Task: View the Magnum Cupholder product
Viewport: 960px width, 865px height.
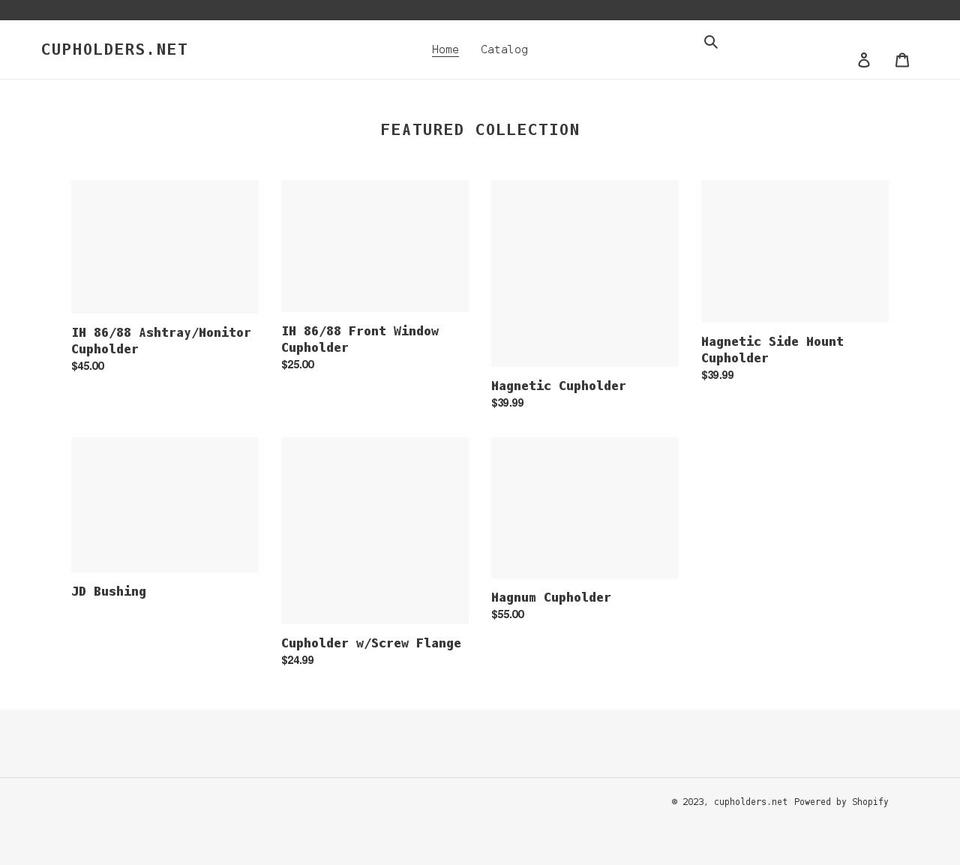Action: tap(551, 597)
